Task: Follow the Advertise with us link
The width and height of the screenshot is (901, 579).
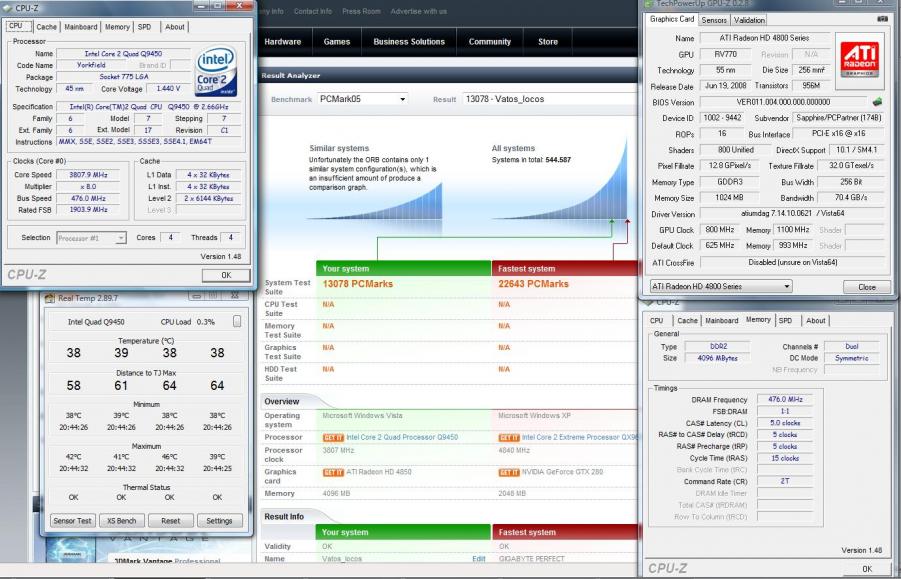Action: 418,11
